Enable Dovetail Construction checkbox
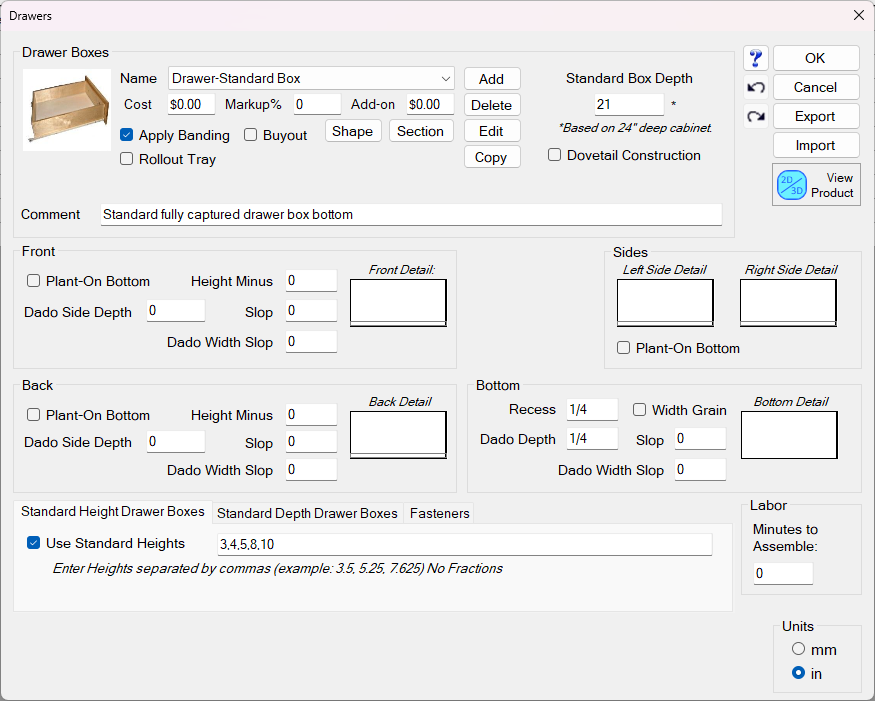Screen dimensions: 875x701 pos(555,155)
